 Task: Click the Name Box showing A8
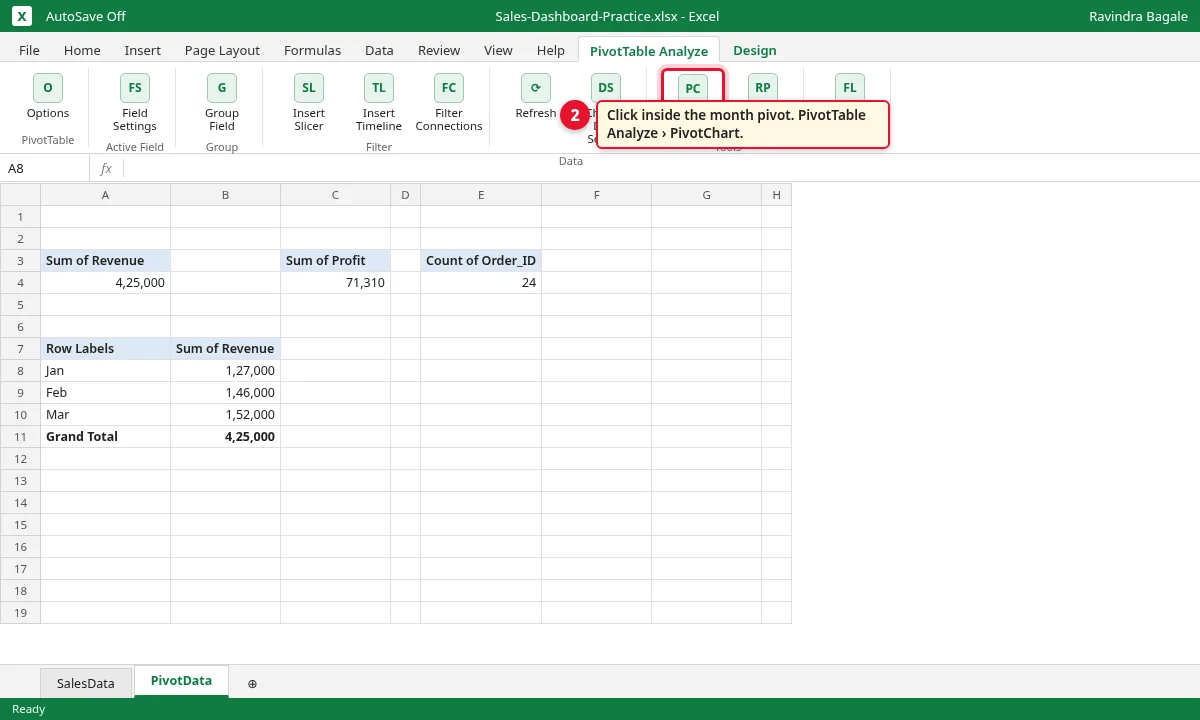coord(45,169)
